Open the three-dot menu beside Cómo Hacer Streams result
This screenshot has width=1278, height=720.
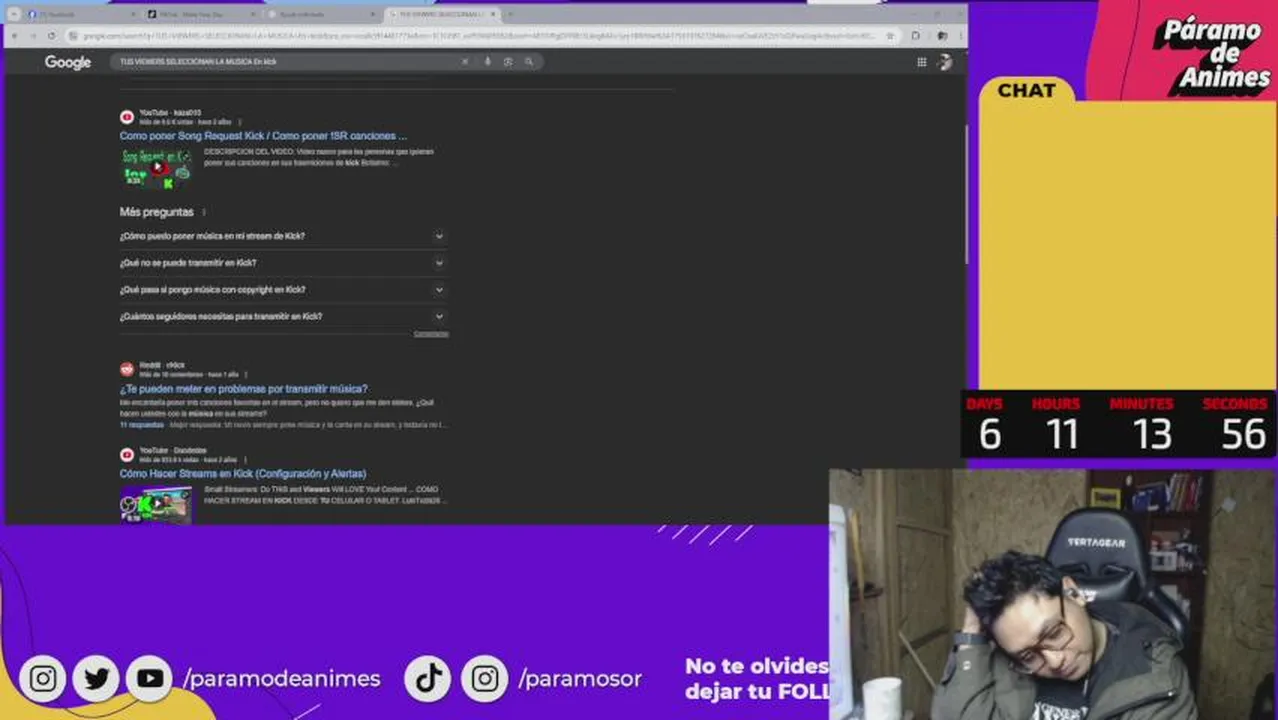pos(246,460)
